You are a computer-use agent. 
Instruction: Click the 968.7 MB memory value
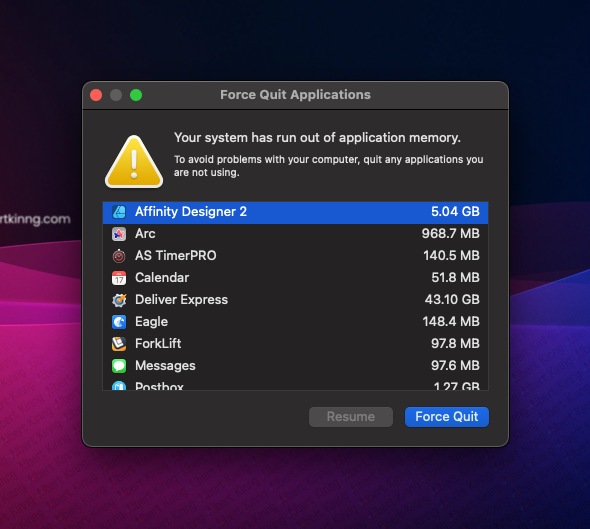point(450,234)
